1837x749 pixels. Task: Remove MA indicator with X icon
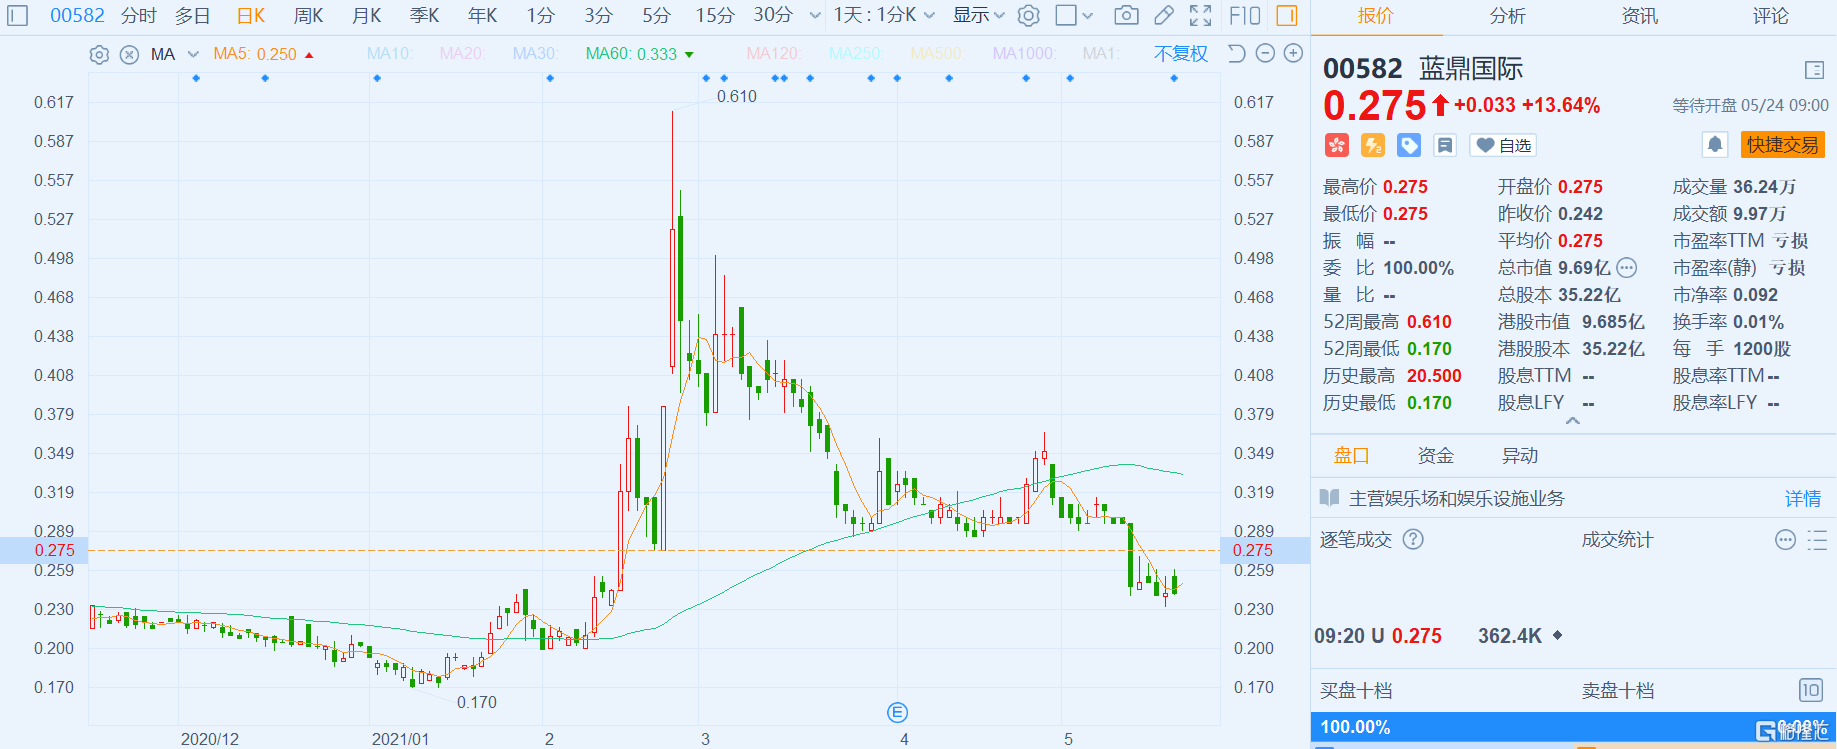pos(129,55)
